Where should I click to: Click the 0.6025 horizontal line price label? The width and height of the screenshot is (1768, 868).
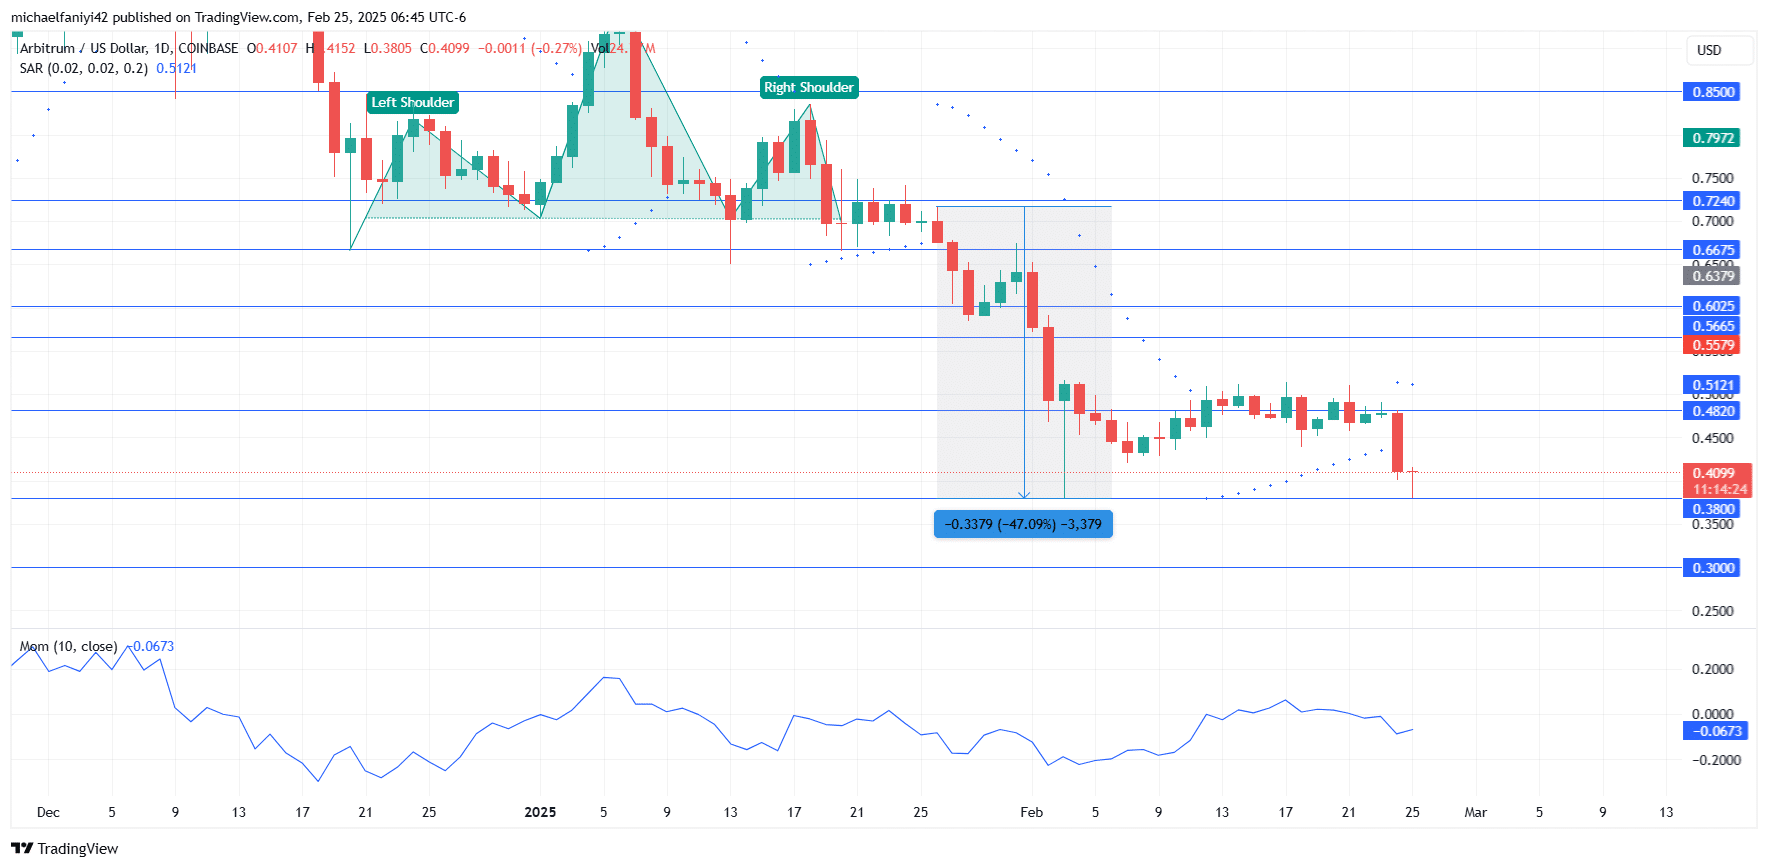[1712, 306]
